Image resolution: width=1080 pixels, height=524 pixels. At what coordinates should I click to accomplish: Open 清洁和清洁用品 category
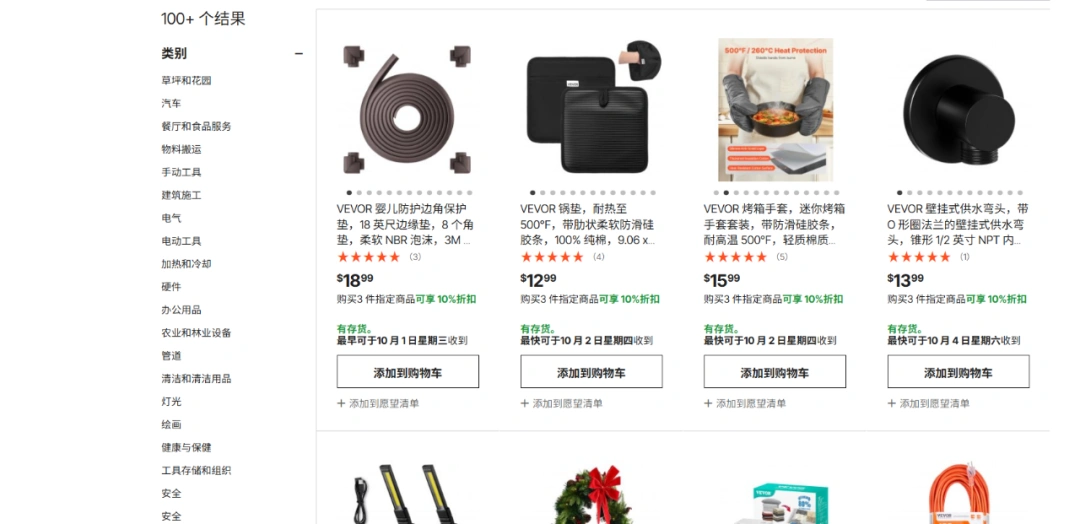coord(196,379)
